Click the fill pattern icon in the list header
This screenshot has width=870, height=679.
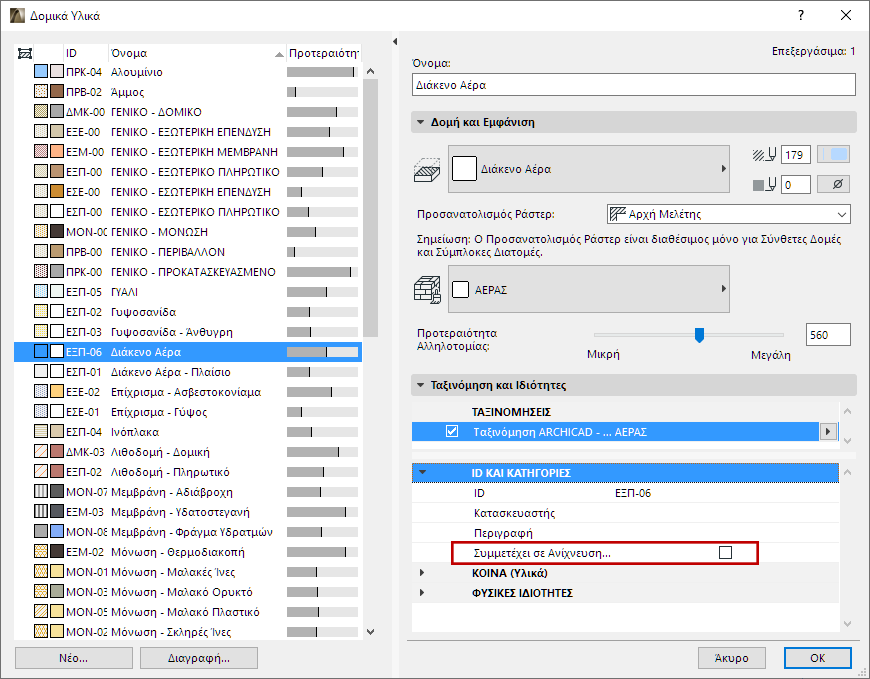[26, 51]
